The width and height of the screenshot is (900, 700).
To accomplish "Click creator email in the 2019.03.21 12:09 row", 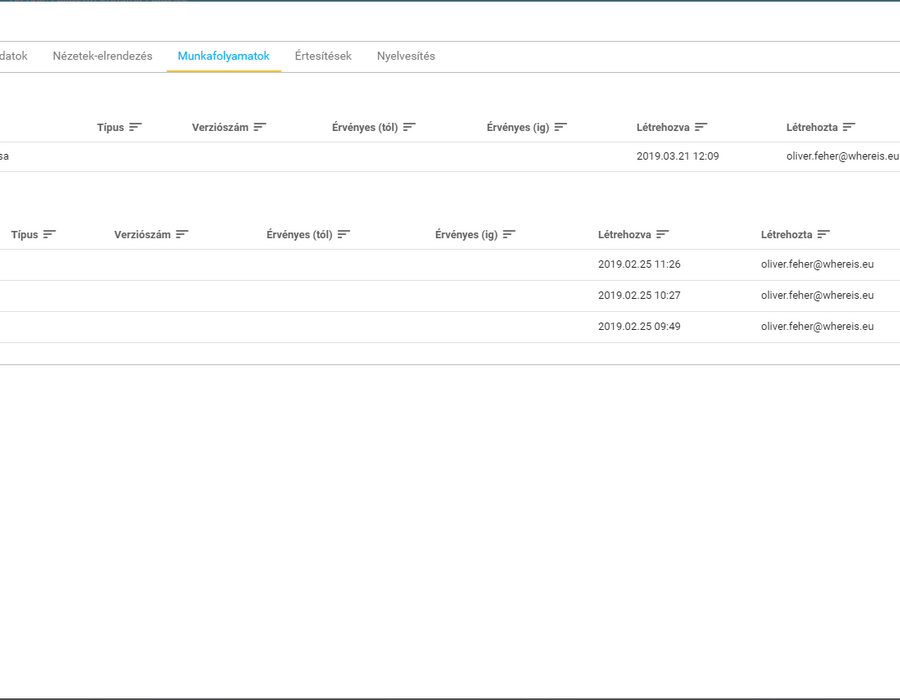I will tap(843, 156).
